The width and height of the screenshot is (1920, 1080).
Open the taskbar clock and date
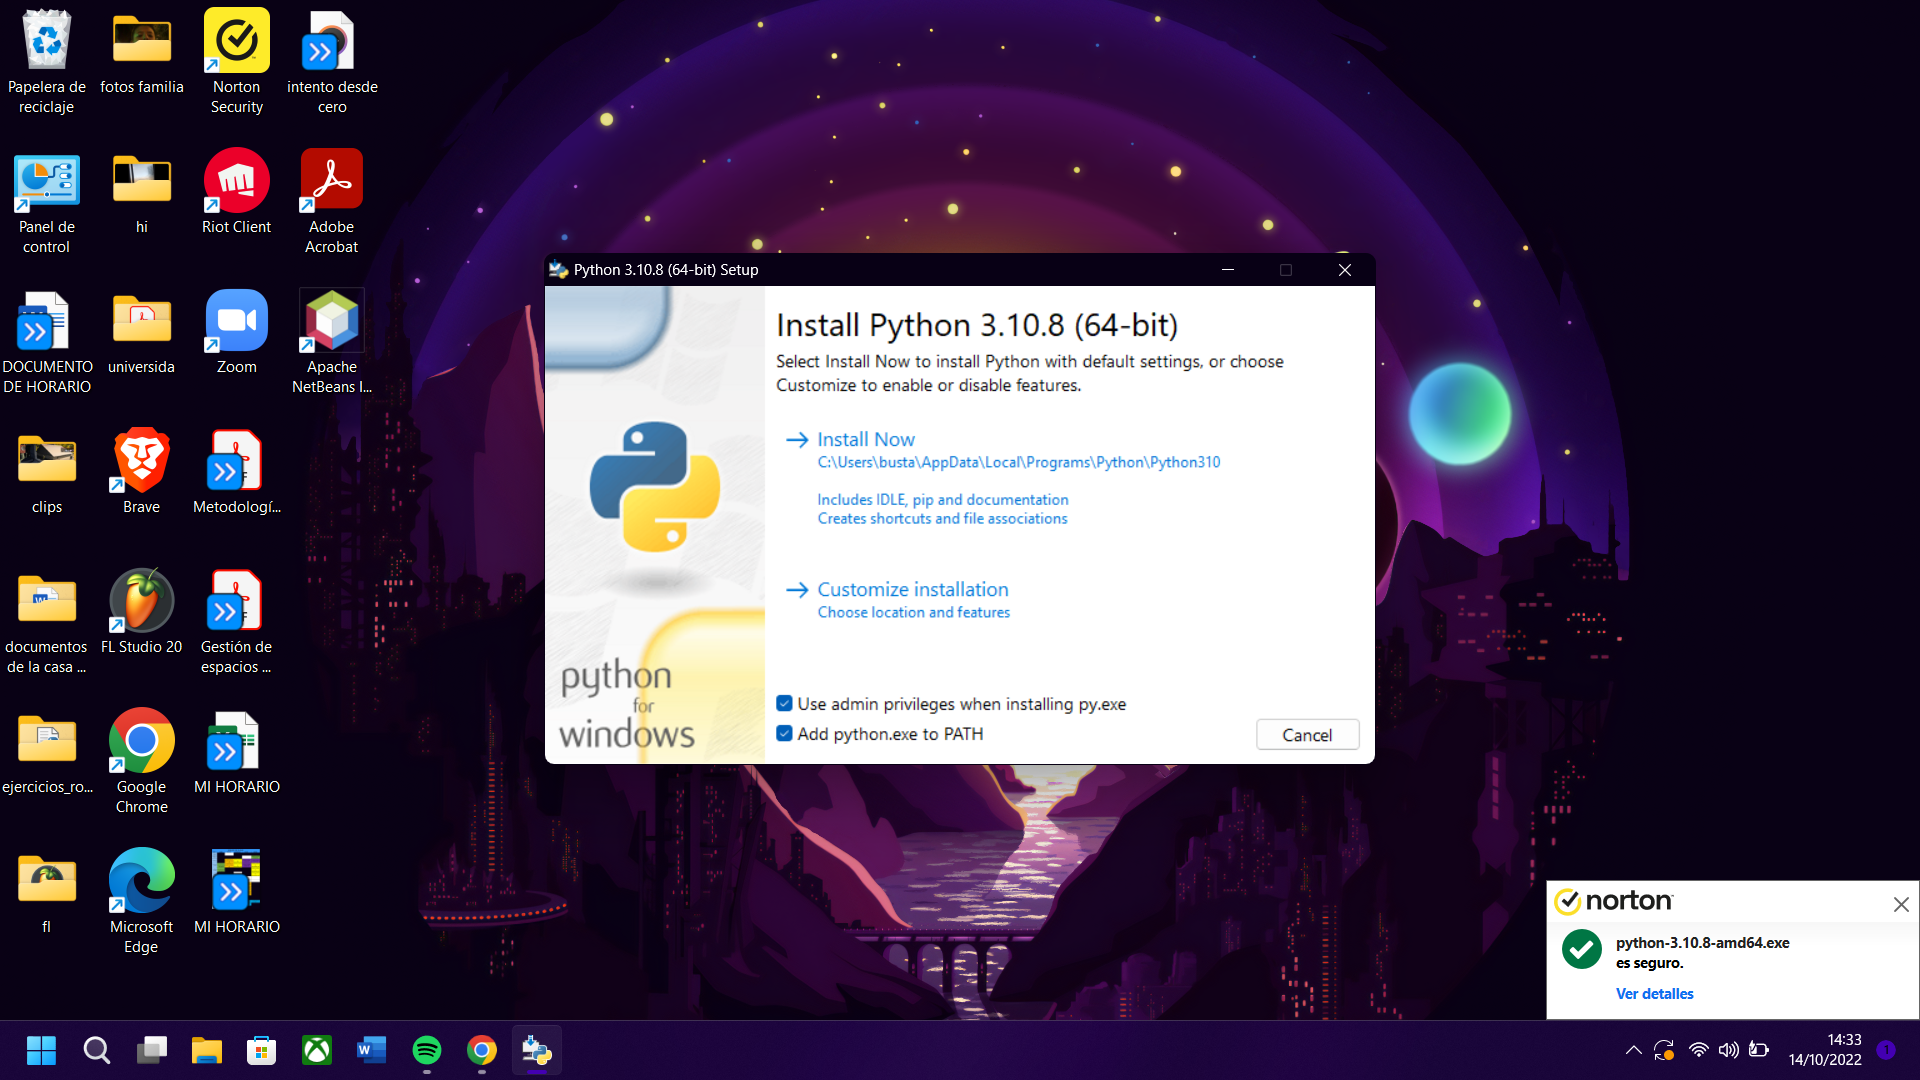click(x=1825, y=1050)
